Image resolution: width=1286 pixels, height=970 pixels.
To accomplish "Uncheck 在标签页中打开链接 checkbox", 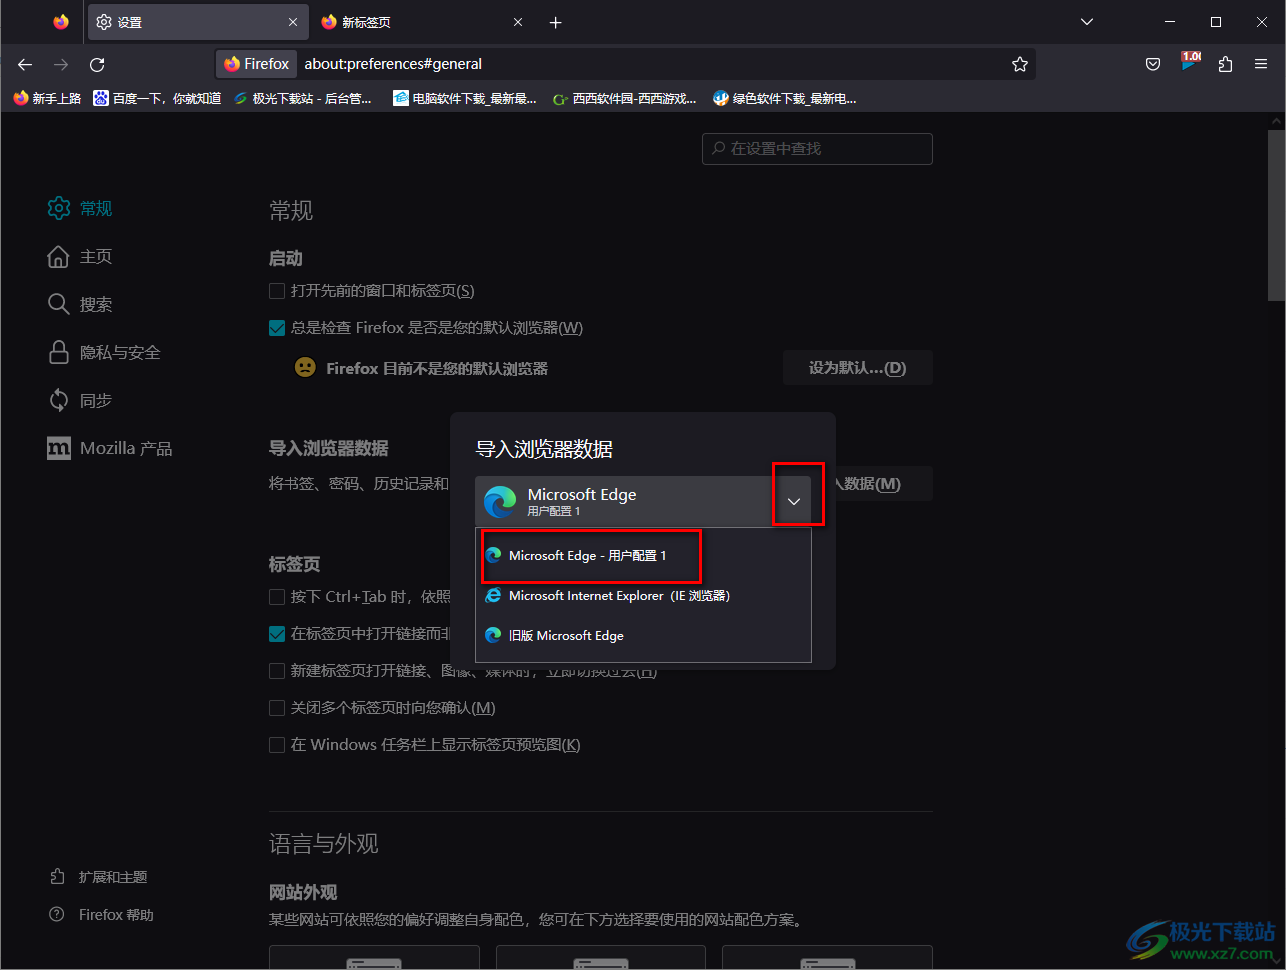I will pyautogui.click(x=277, y=633).
